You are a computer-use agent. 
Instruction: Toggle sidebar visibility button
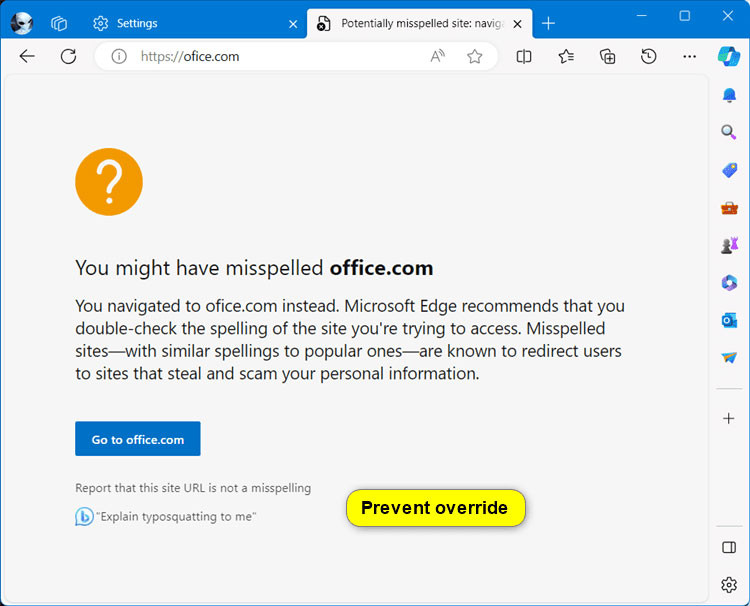729,547
